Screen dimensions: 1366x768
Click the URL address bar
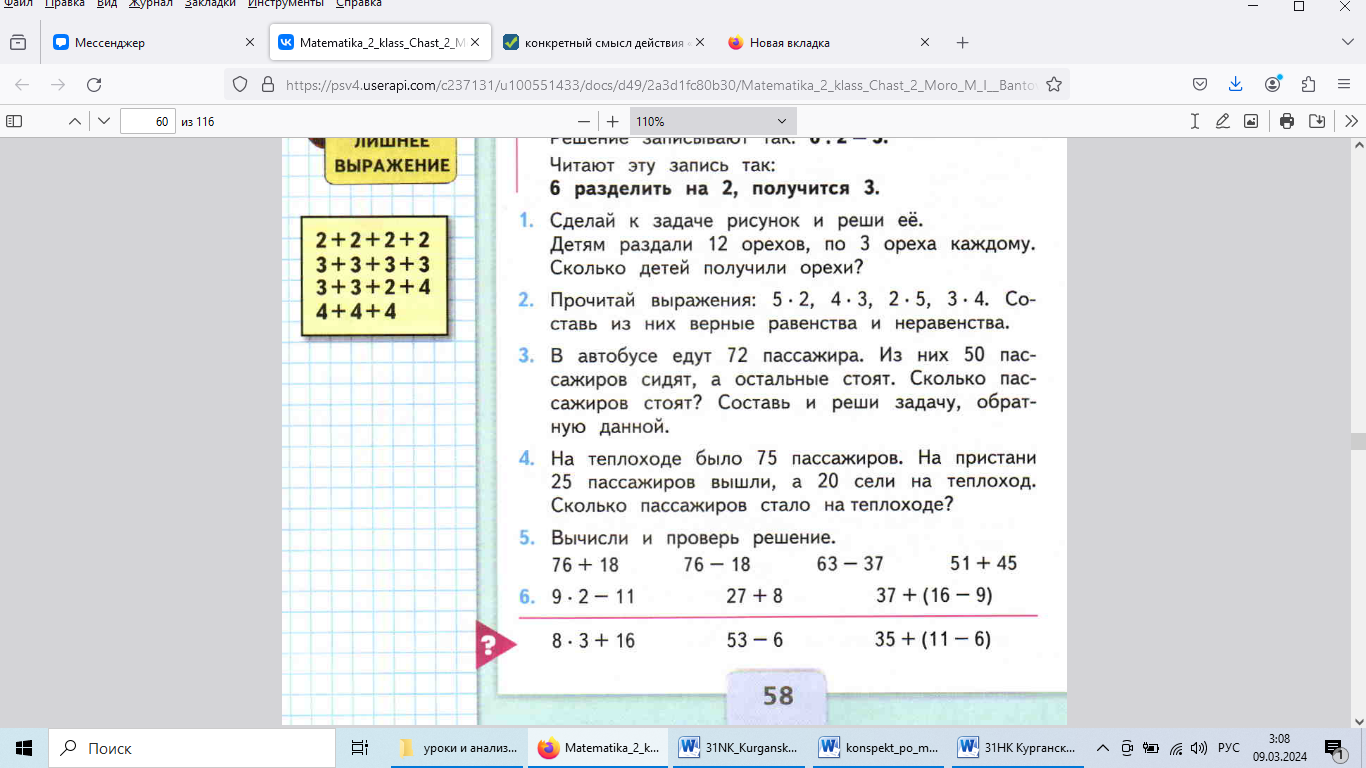click(x=660, y=85)
